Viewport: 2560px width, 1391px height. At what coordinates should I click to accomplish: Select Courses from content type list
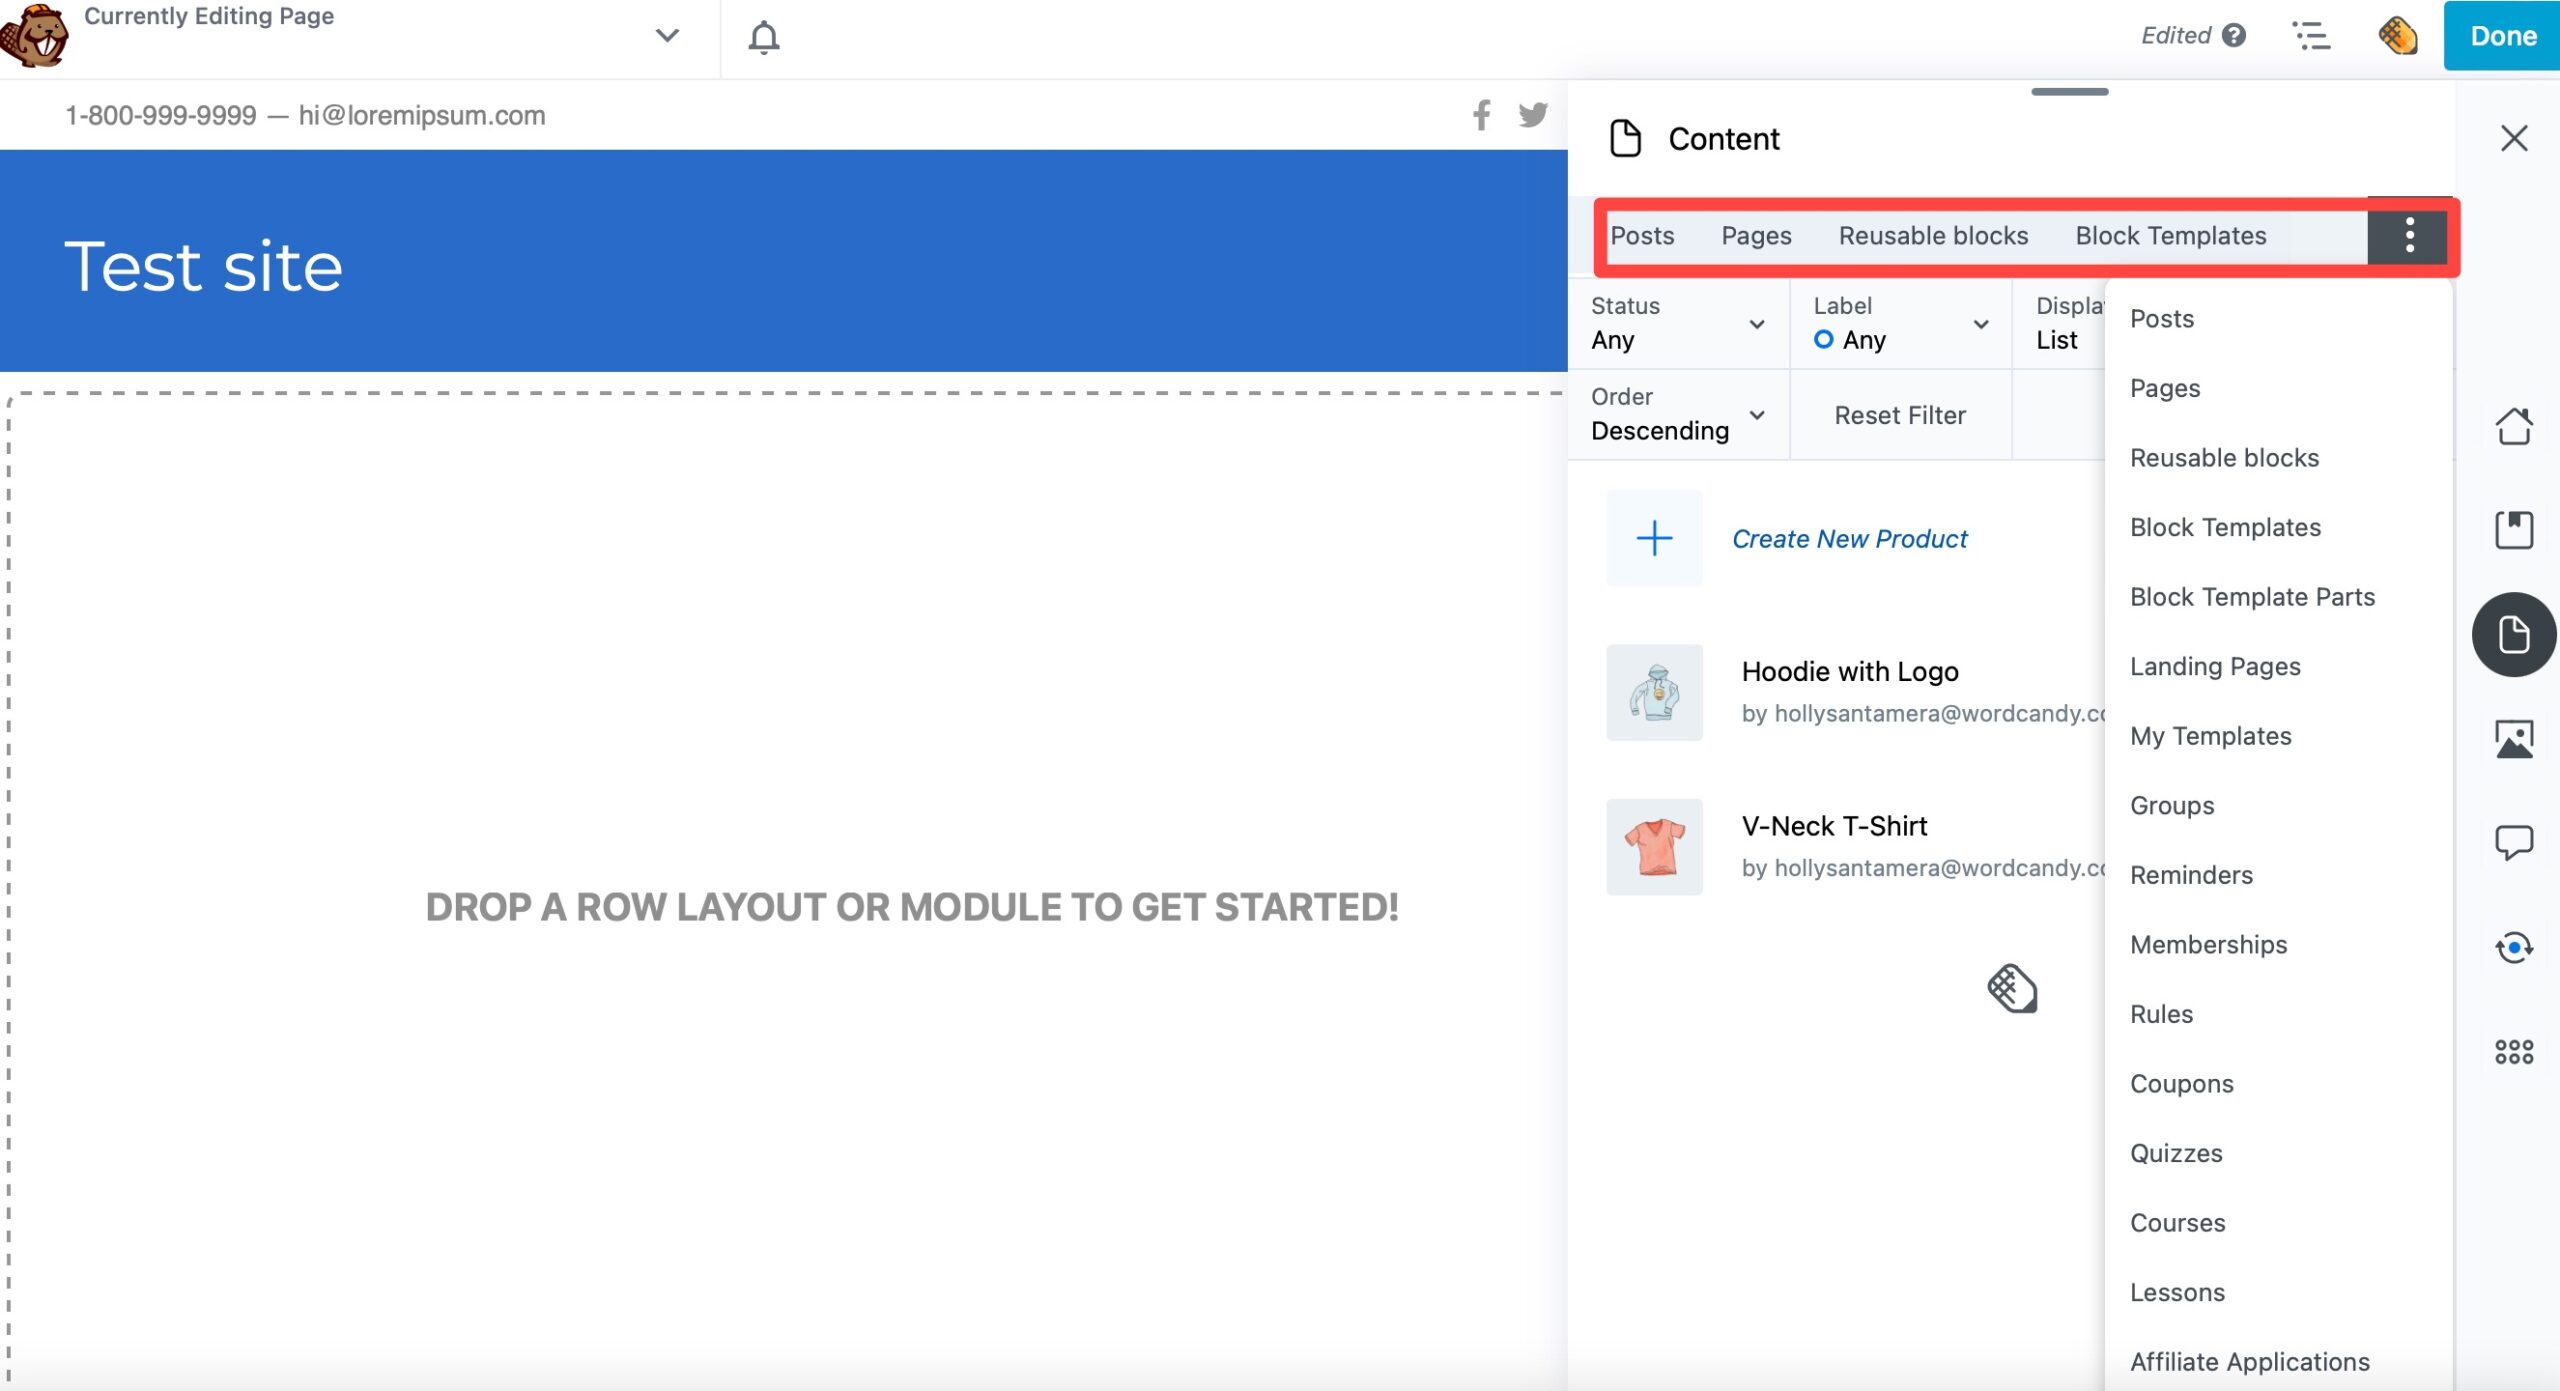click(x=2178, y=1221)
